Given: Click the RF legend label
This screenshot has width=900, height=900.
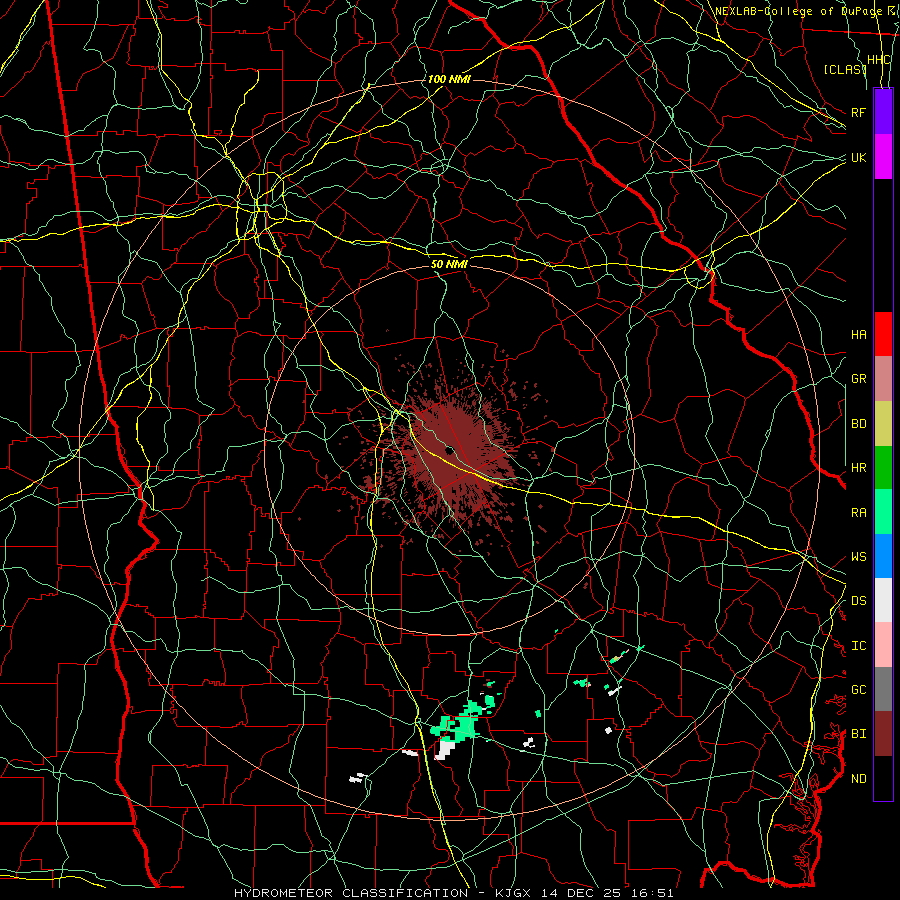Looking at the screenshot, I should coord(858,112).
